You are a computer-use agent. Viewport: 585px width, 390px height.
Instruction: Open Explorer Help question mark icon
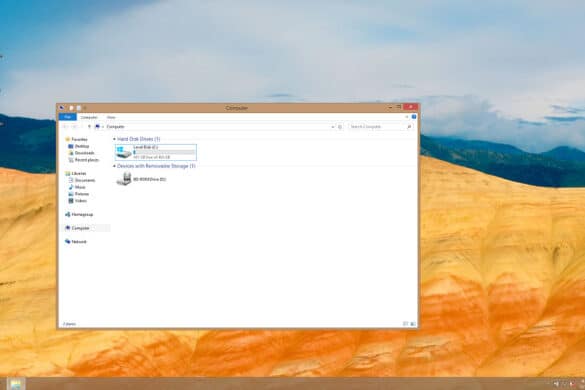(414, 117)
